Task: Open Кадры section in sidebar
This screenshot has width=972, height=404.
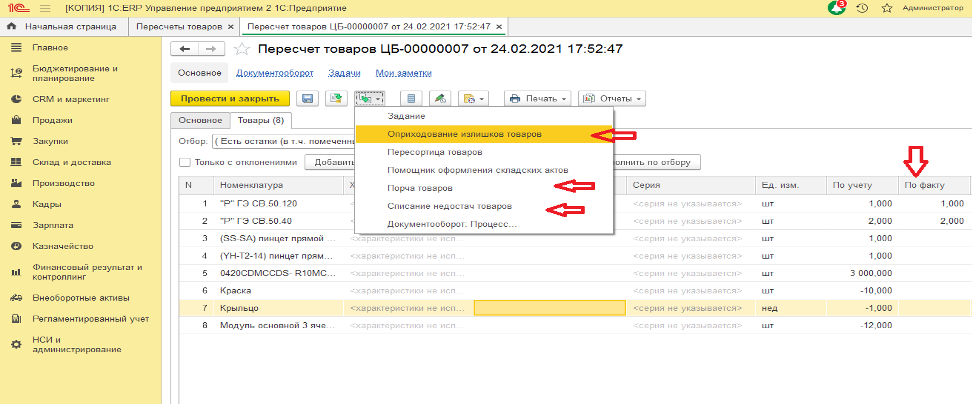Action: (46, 204)
